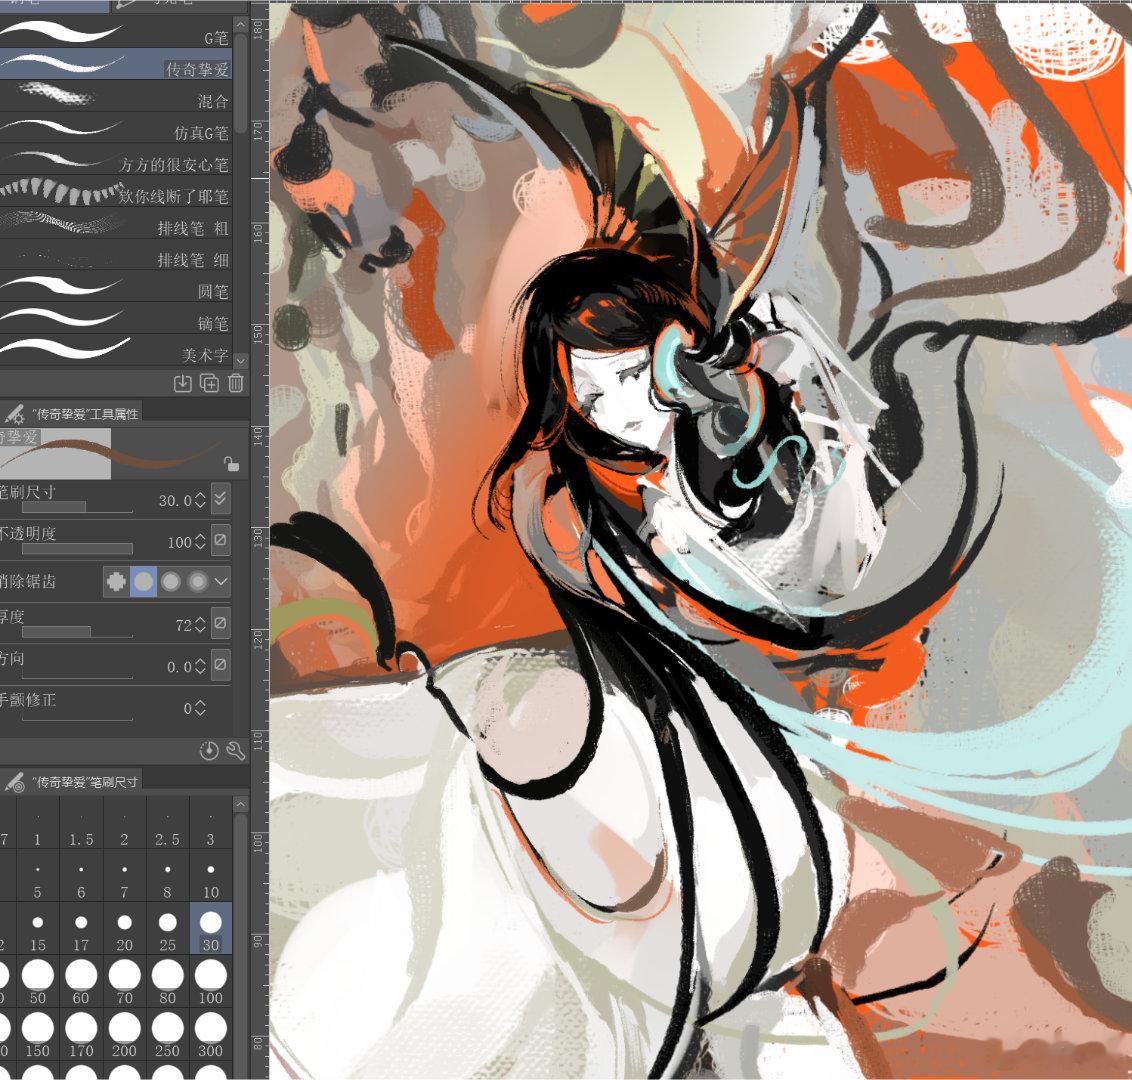Image resolution: width=1132 pixels, height=1080 pixels.
Task: Choose brush size preset 1.5
Action: coord(81,824)
